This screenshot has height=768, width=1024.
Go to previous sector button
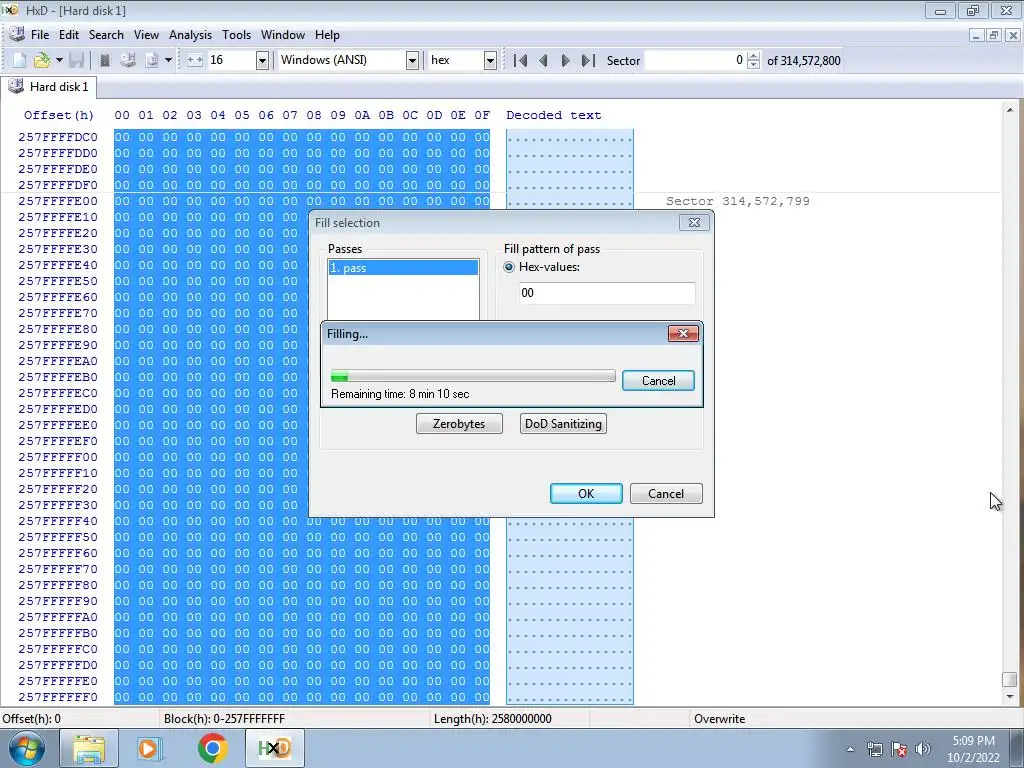(543, 60)
